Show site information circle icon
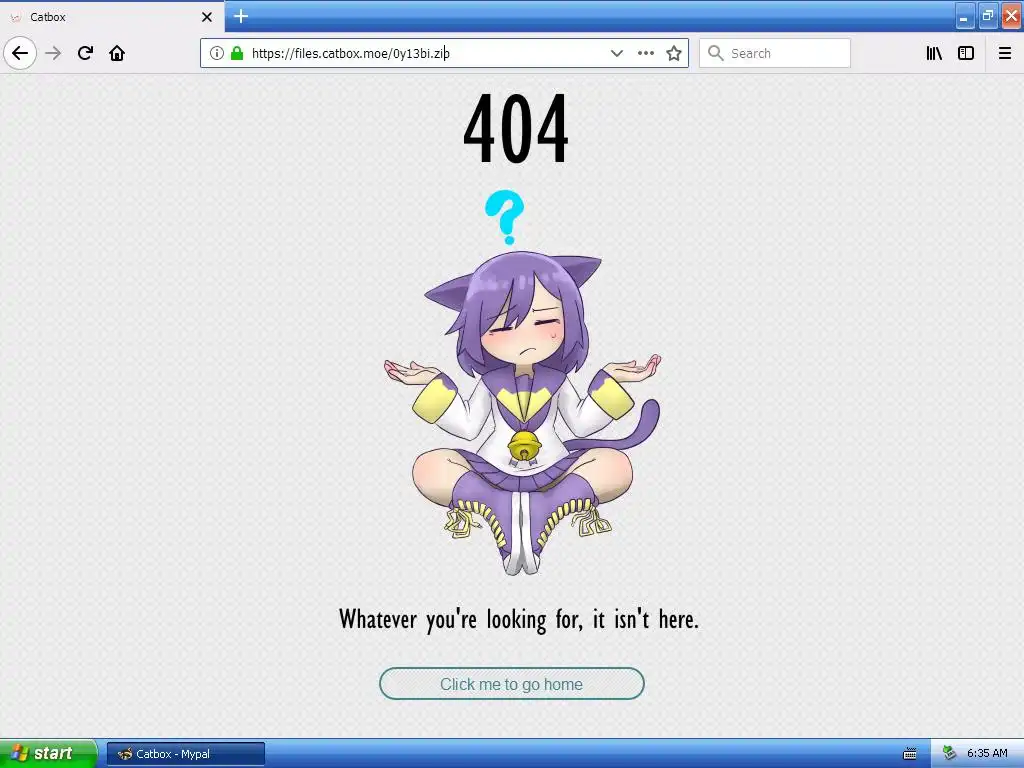The image size is (1024, 768). (217, 53)
